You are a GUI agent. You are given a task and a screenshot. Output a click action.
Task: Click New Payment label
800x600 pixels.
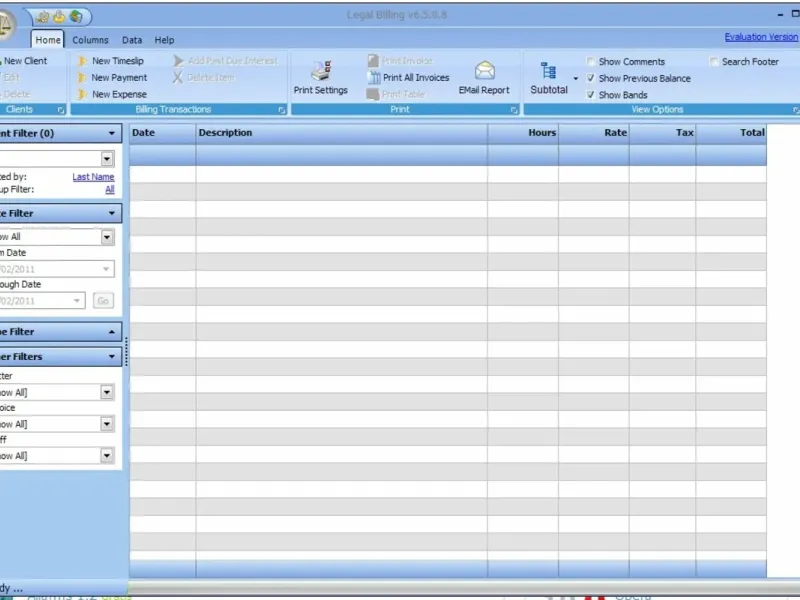coord(119,78)
